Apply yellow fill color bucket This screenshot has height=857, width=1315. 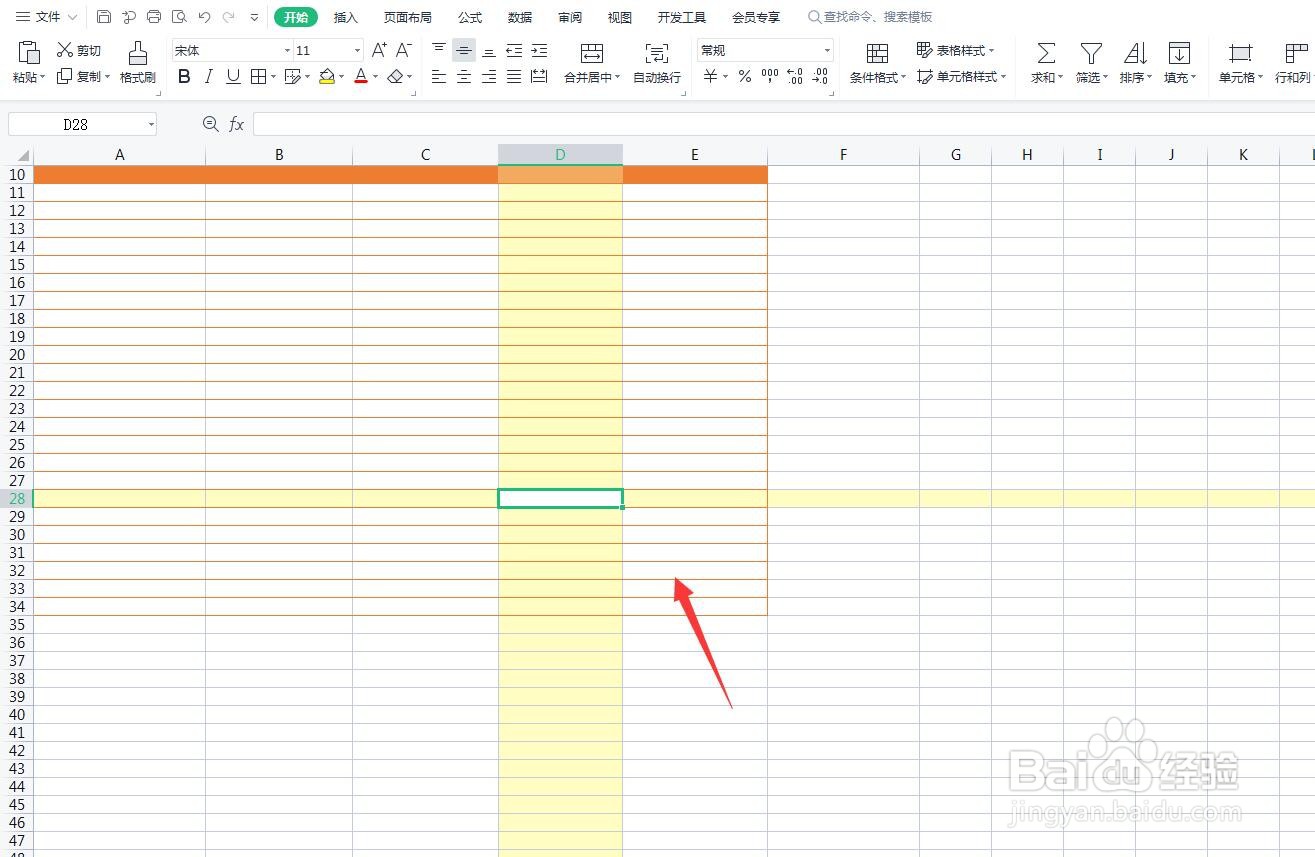(x=327, y=77)
